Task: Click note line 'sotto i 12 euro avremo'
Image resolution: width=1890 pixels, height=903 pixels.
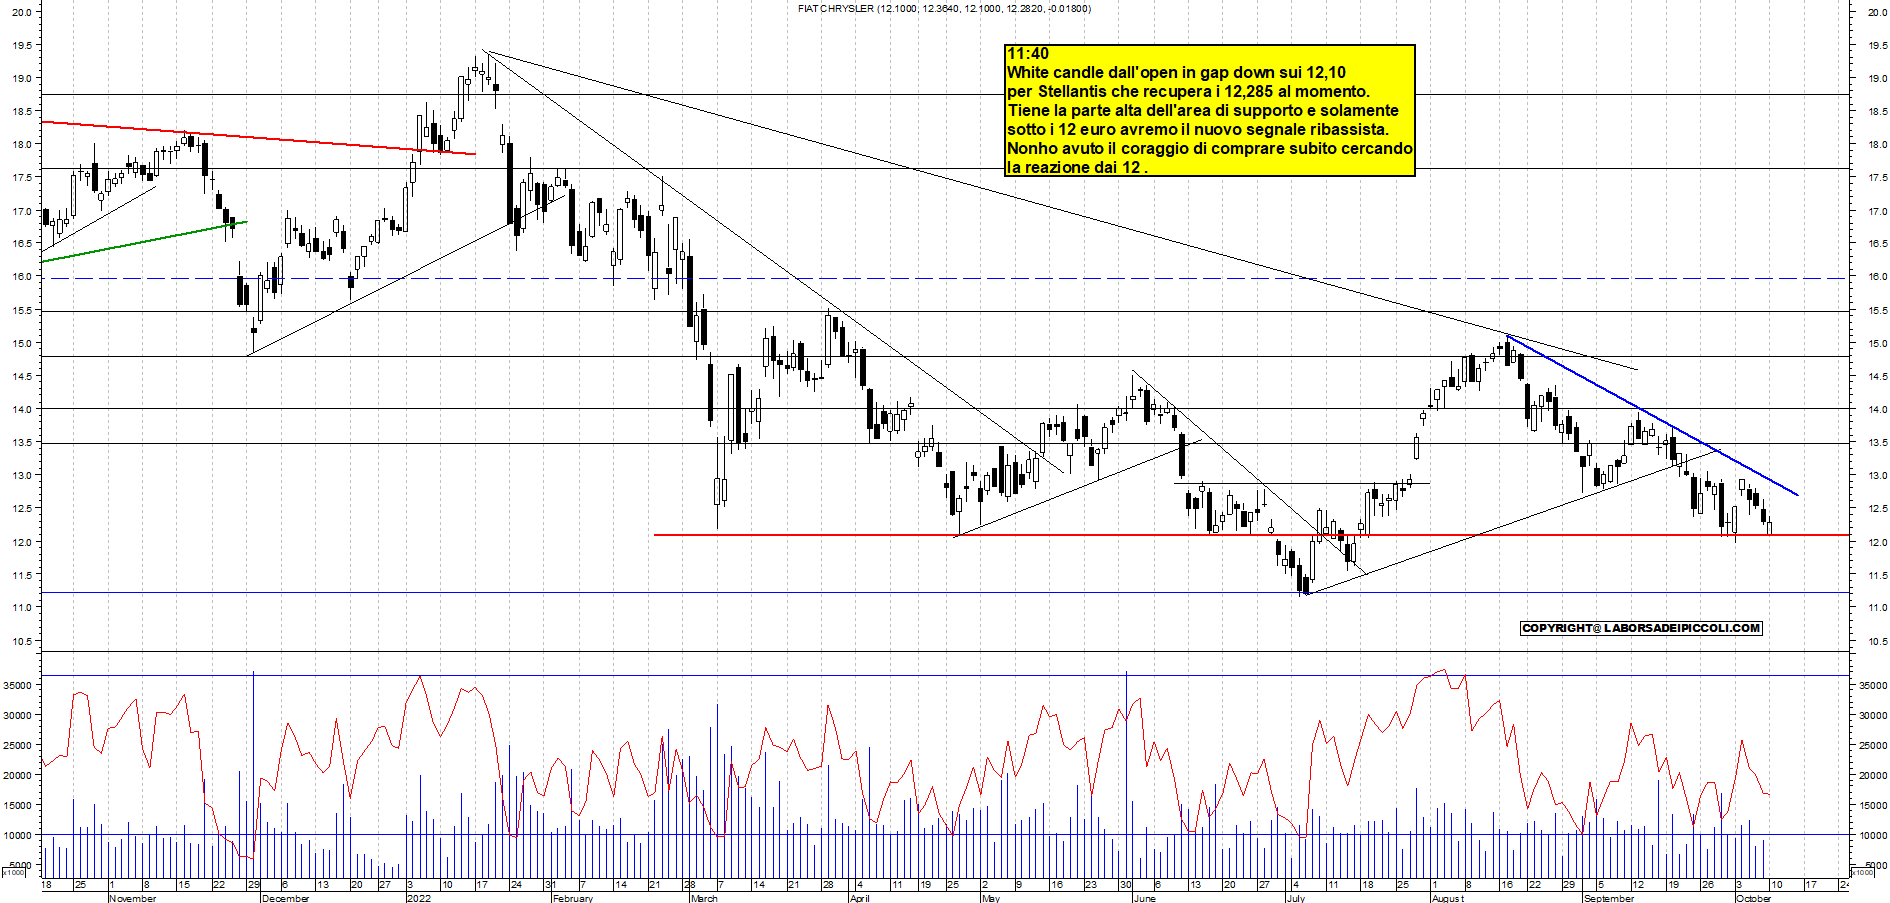Action: pyautogui.click(x=1198, y=129)
